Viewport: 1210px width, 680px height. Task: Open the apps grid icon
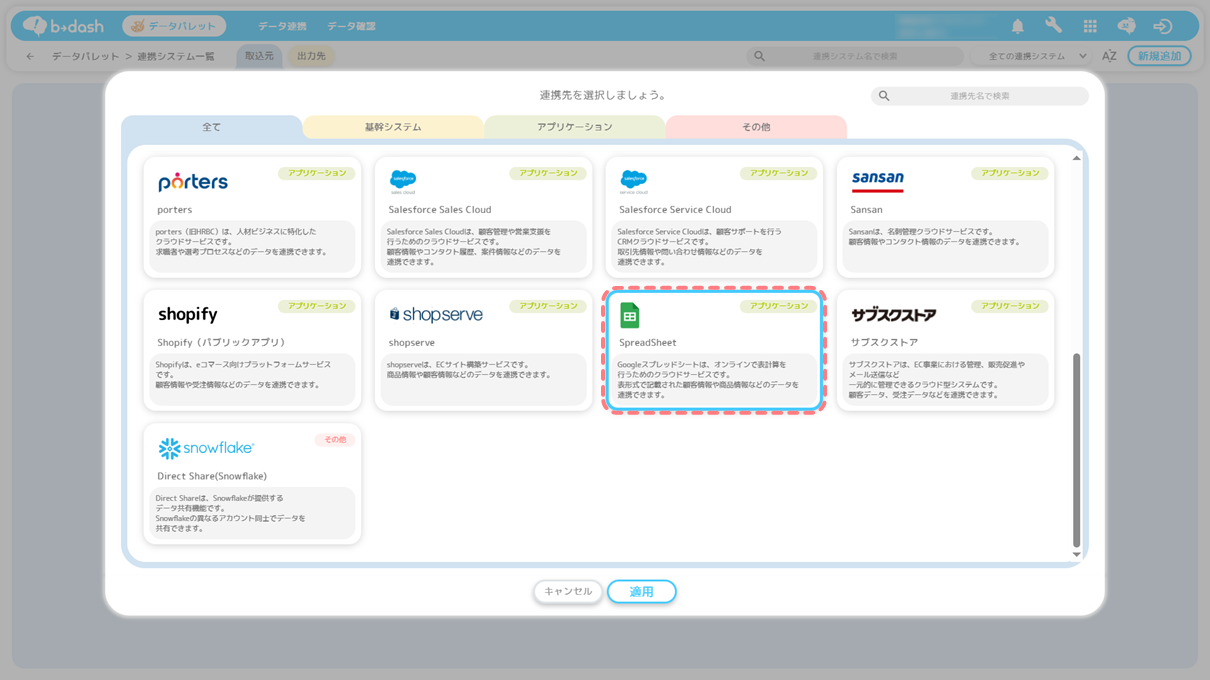[x=1090, y=26]
